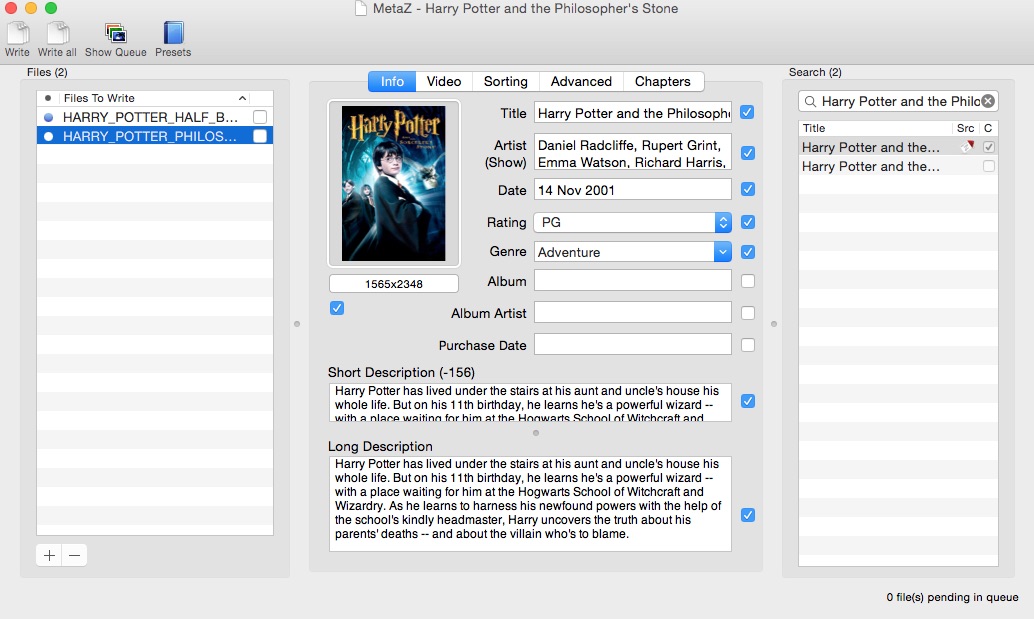Click the splitter handle between files and info panes
The image size is (1034, 619).
pyautogui.click(x=297, y=324)
